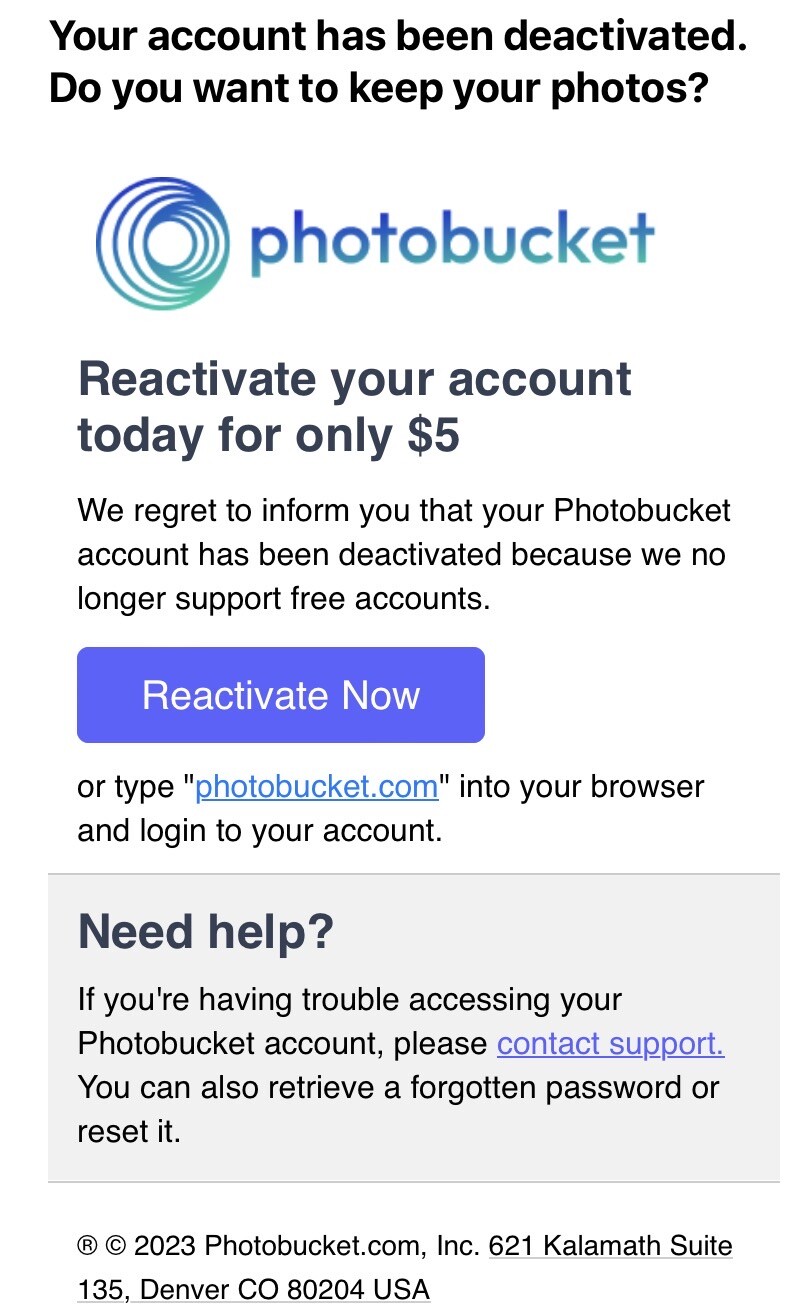Click the 'We regret to inform you' paragraph
This screenshot has height=1306, width=804.
[x=404, y=511]
